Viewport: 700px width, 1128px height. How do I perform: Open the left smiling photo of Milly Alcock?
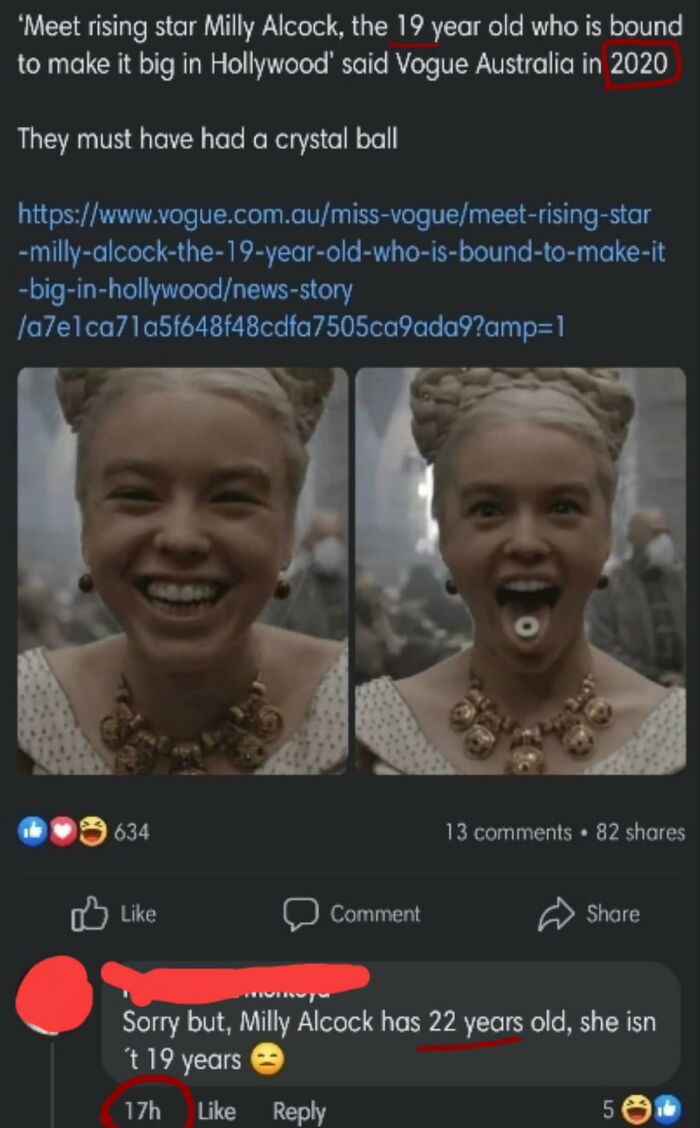[181, 570]
